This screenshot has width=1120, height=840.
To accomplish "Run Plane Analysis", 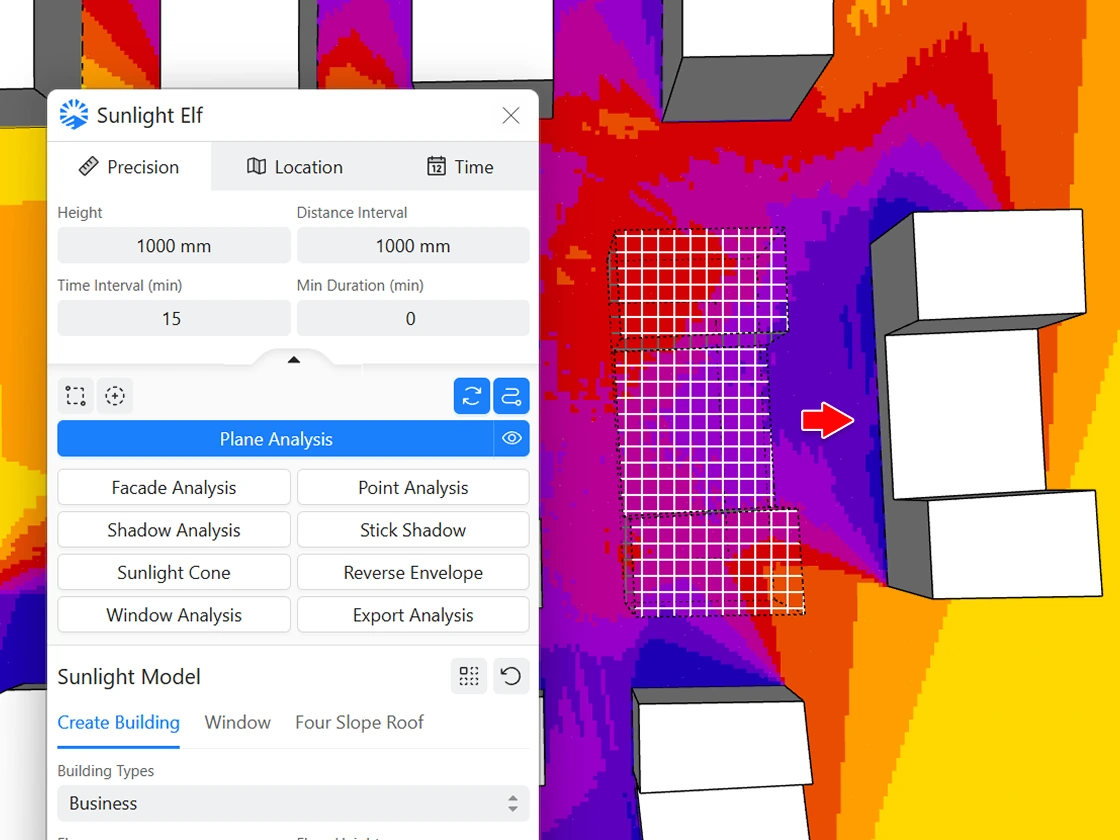I will pyautogui.click(x=275, y=439).
